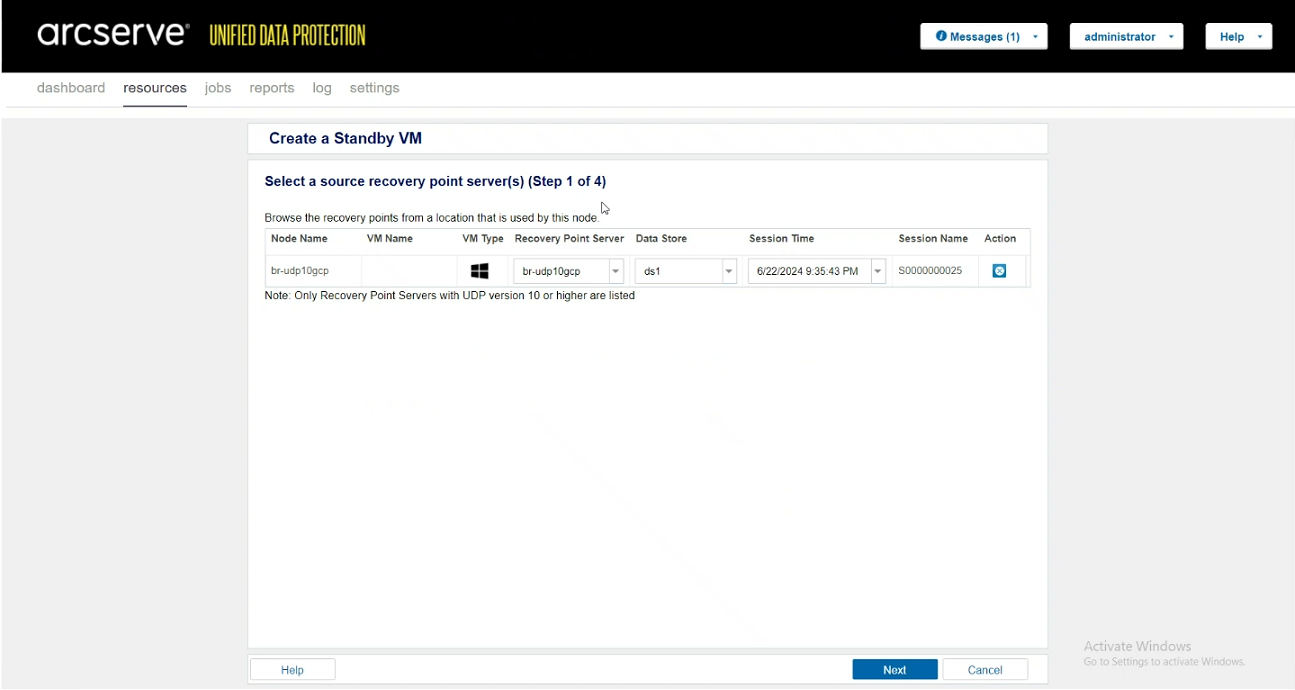Open the reports tab

[x=272, y=88]
